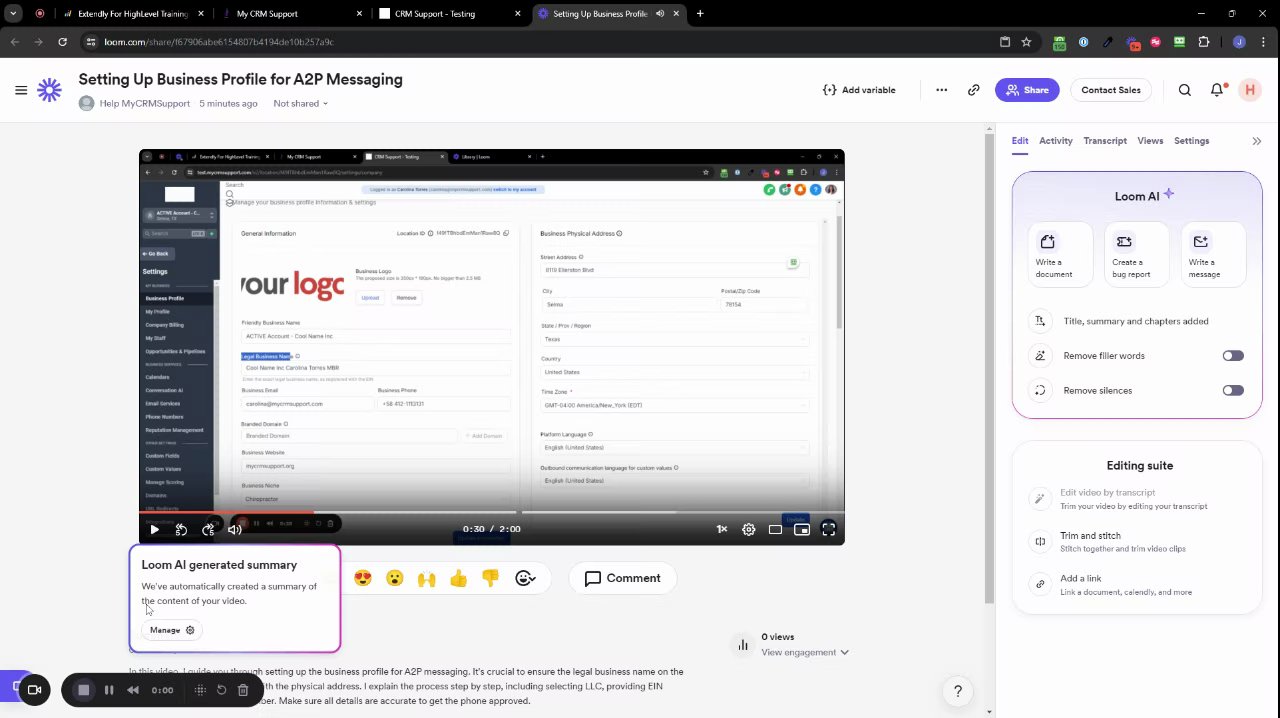
Task: Click the camera bubble button
Action: pyautogui.click(x=34, y=690)
